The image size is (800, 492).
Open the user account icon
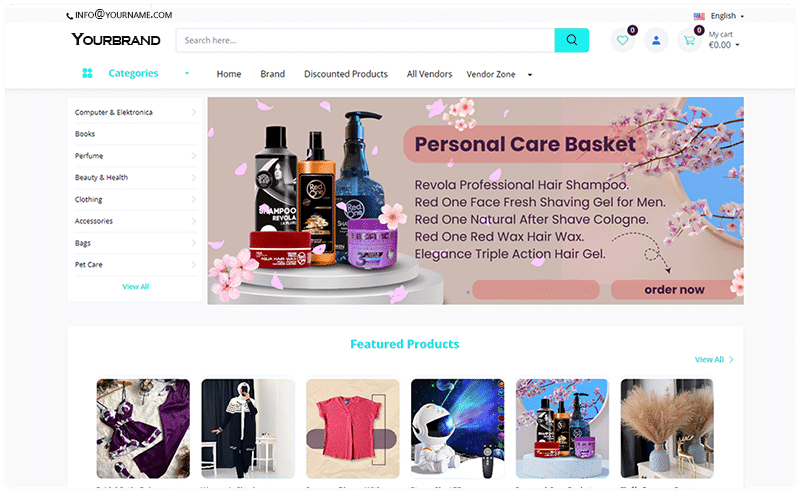pyautogui.click(x=656, y=40)
